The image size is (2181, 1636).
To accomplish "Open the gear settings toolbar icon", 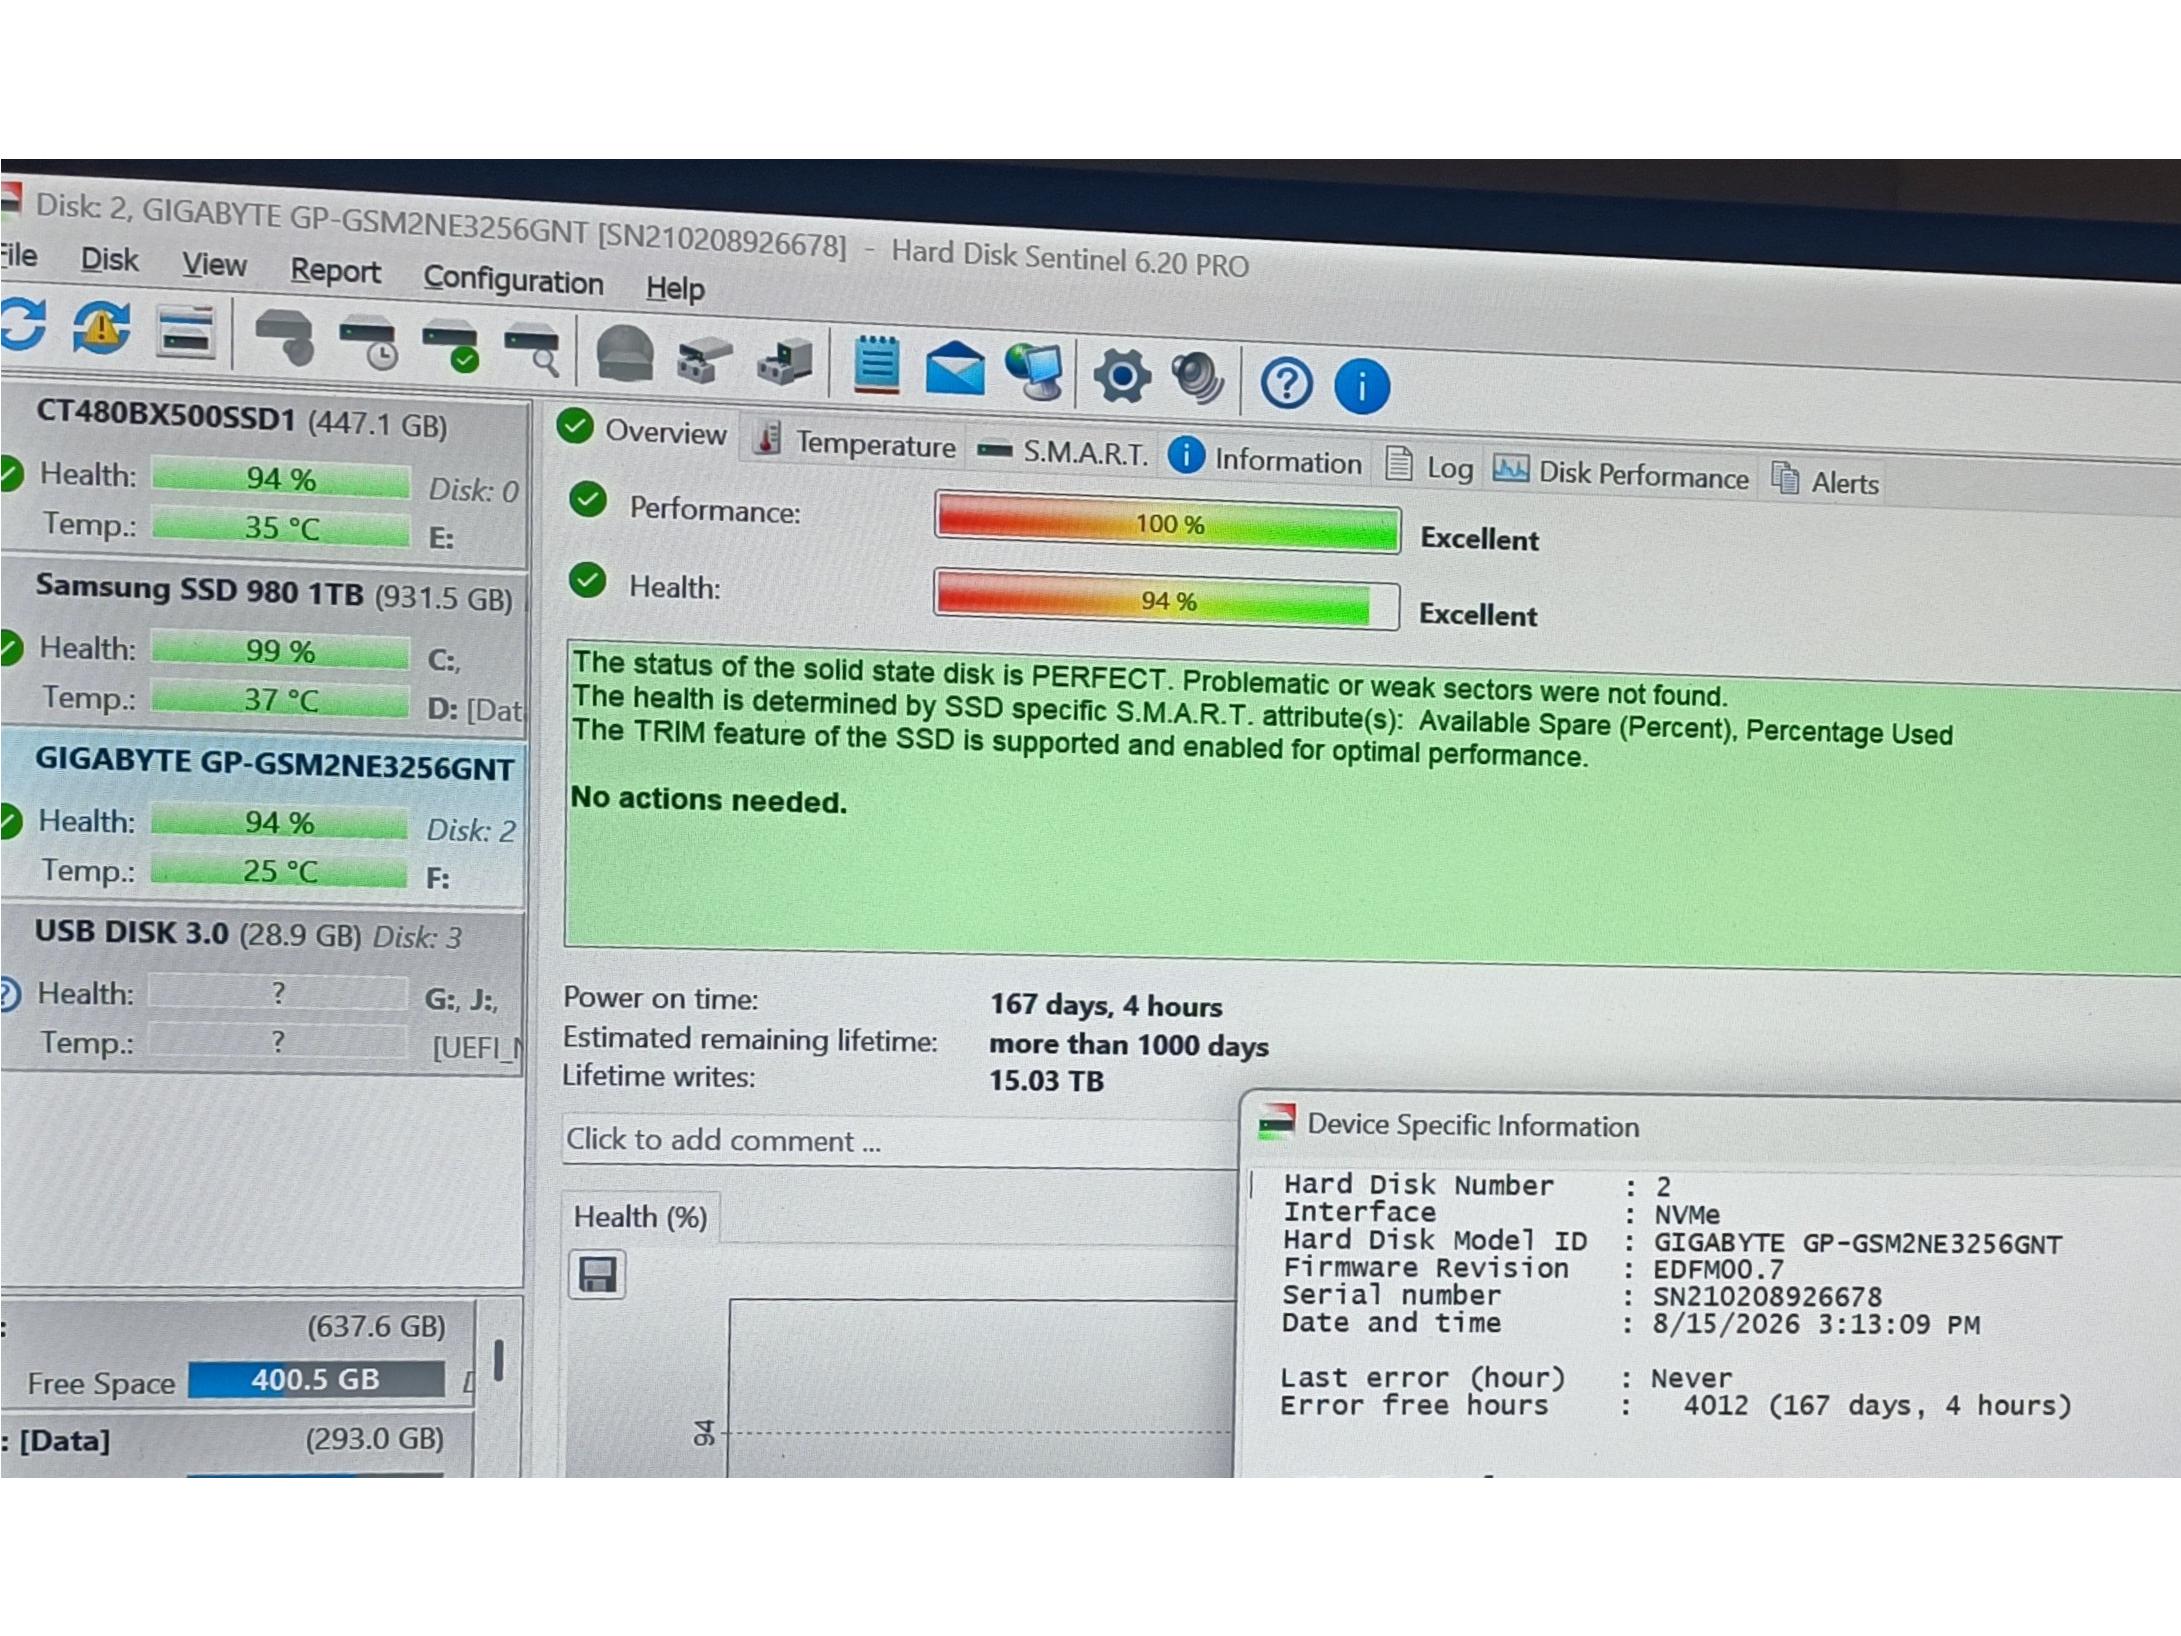I will coord(1122,377).
